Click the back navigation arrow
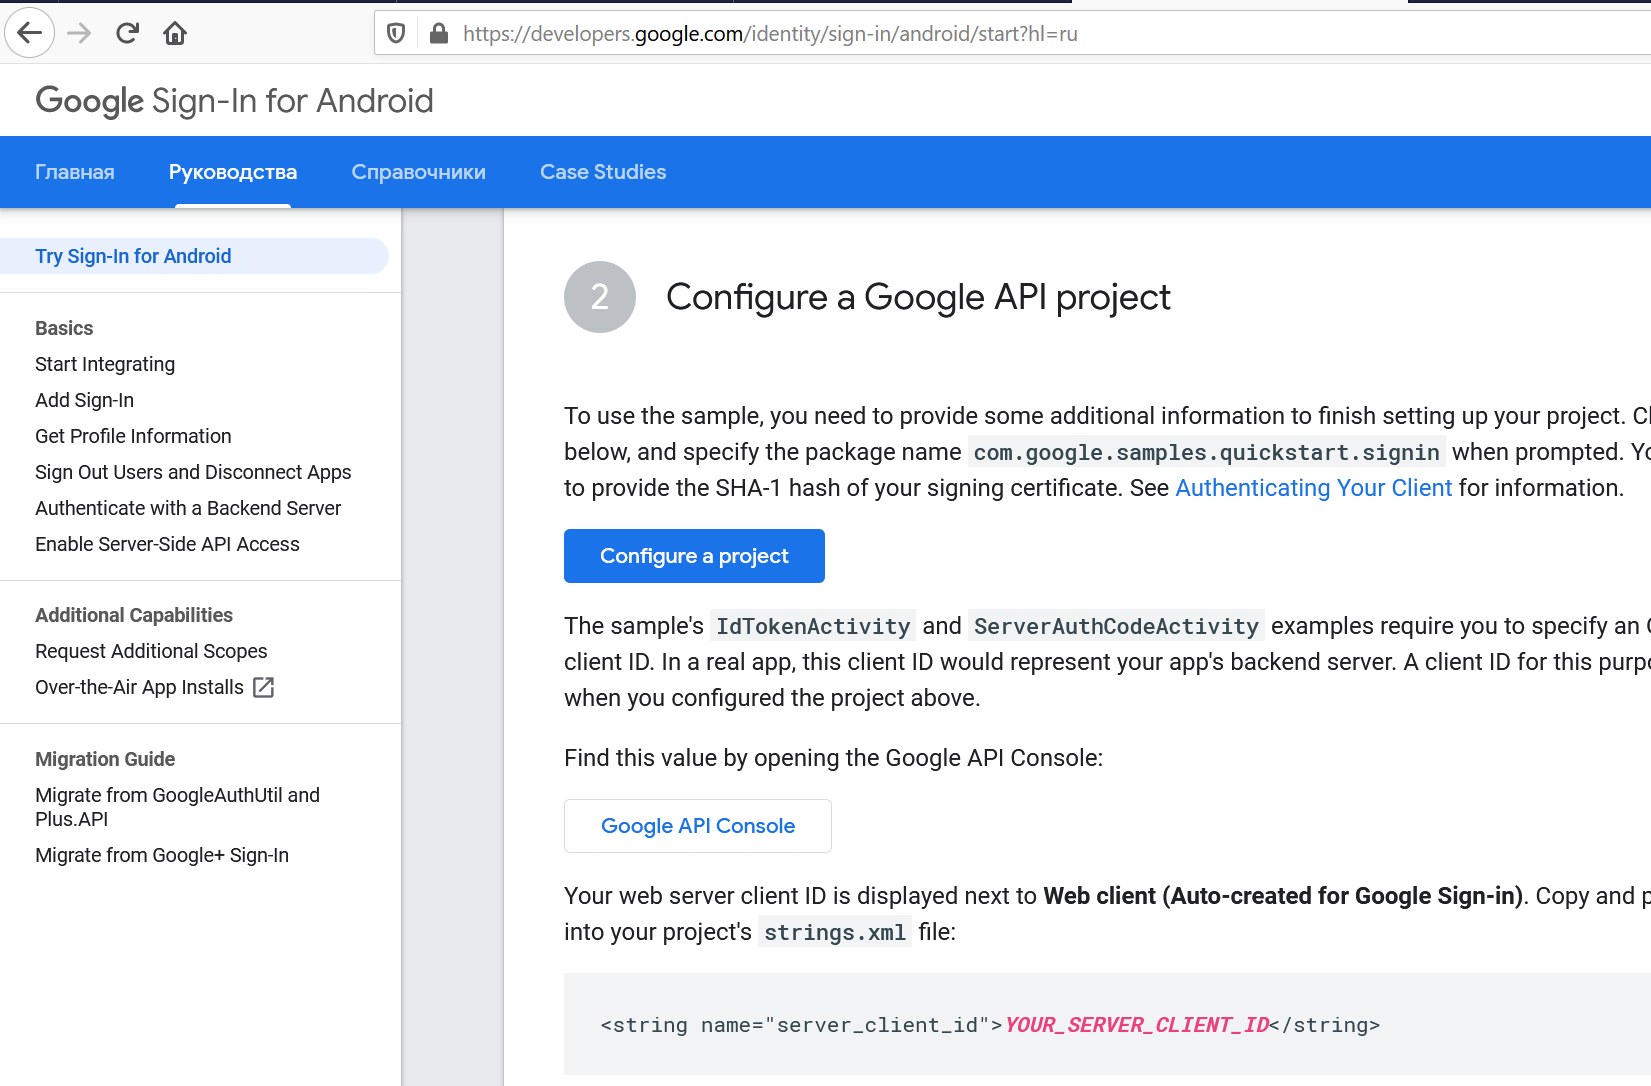The image size is (1651, 1086). [29, 33]
